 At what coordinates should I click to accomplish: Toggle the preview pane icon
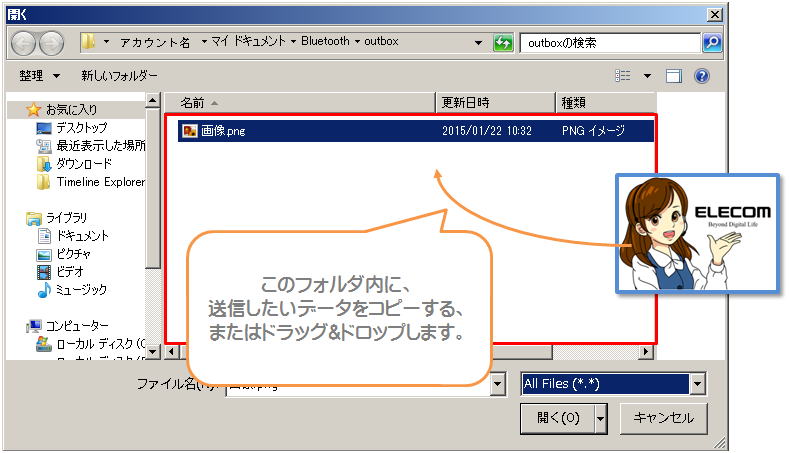click(674, 76)
